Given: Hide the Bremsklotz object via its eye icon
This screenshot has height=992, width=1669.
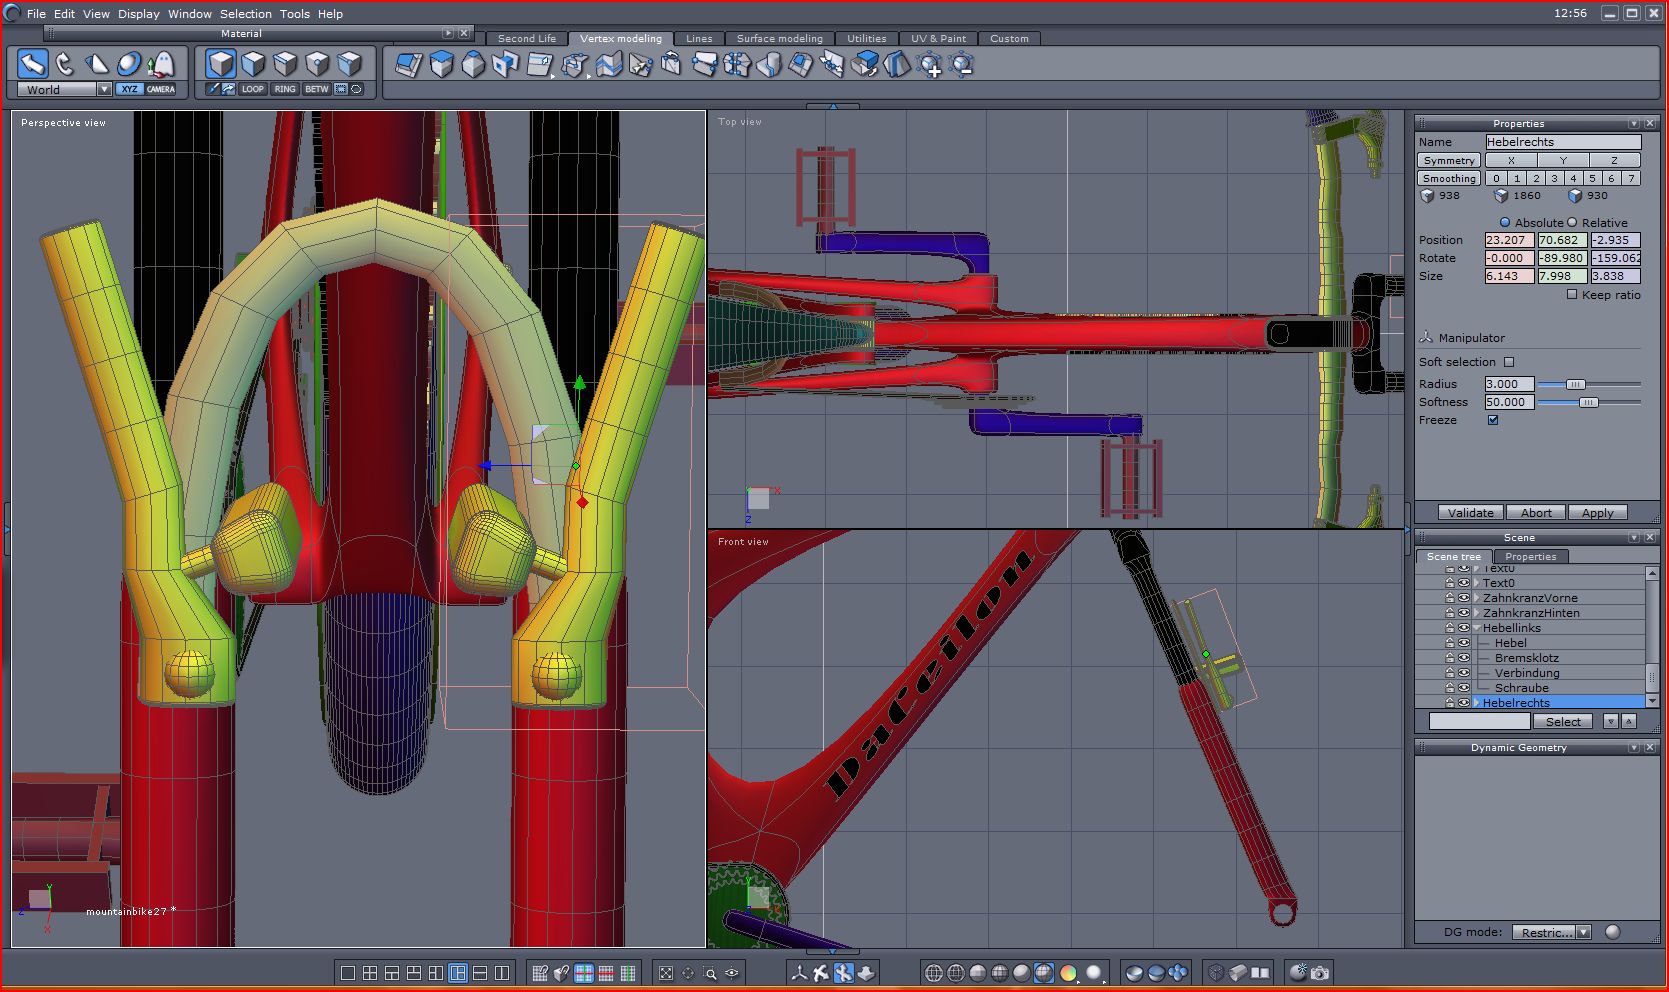Looking at the screenshot, I should [x=1464, y=658].
